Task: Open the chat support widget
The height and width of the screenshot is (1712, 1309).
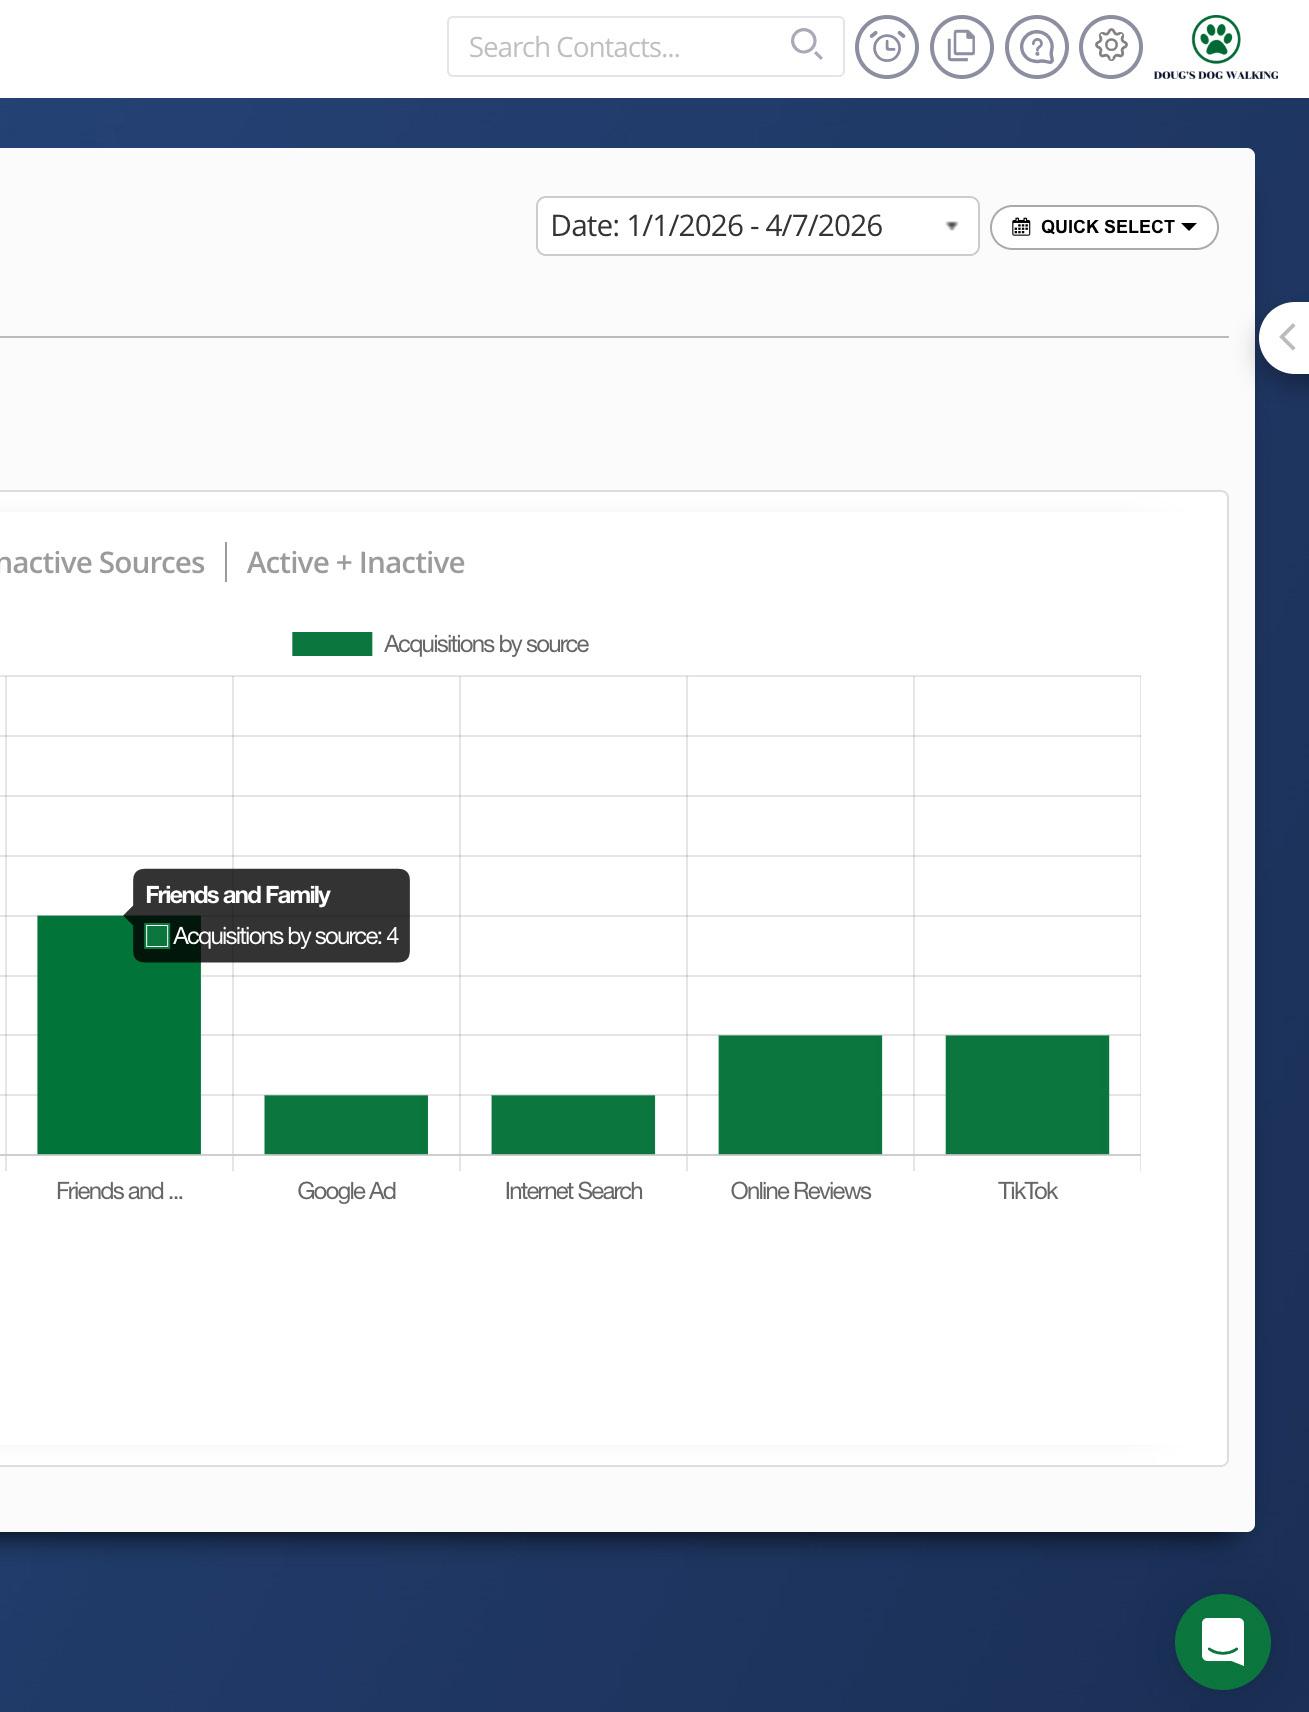Action: click(x=1223, y=1642)
